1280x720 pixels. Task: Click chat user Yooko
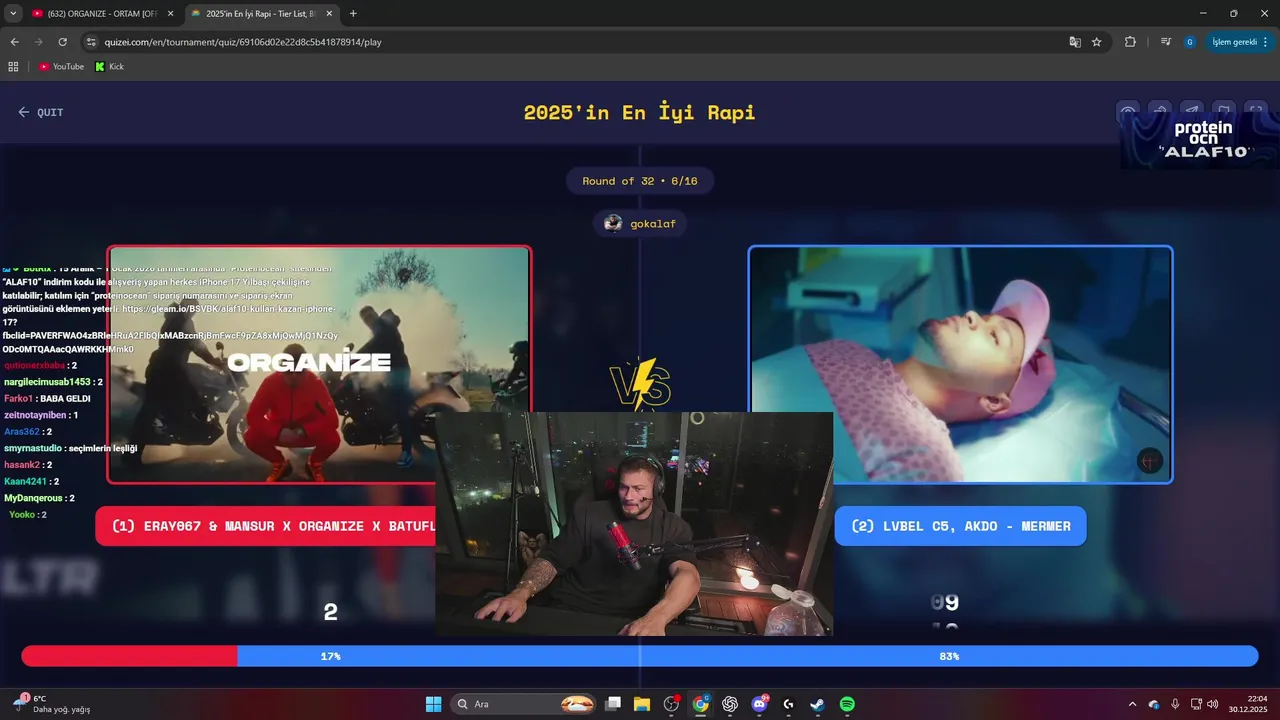pyautogui.click(x=22, y=514)
